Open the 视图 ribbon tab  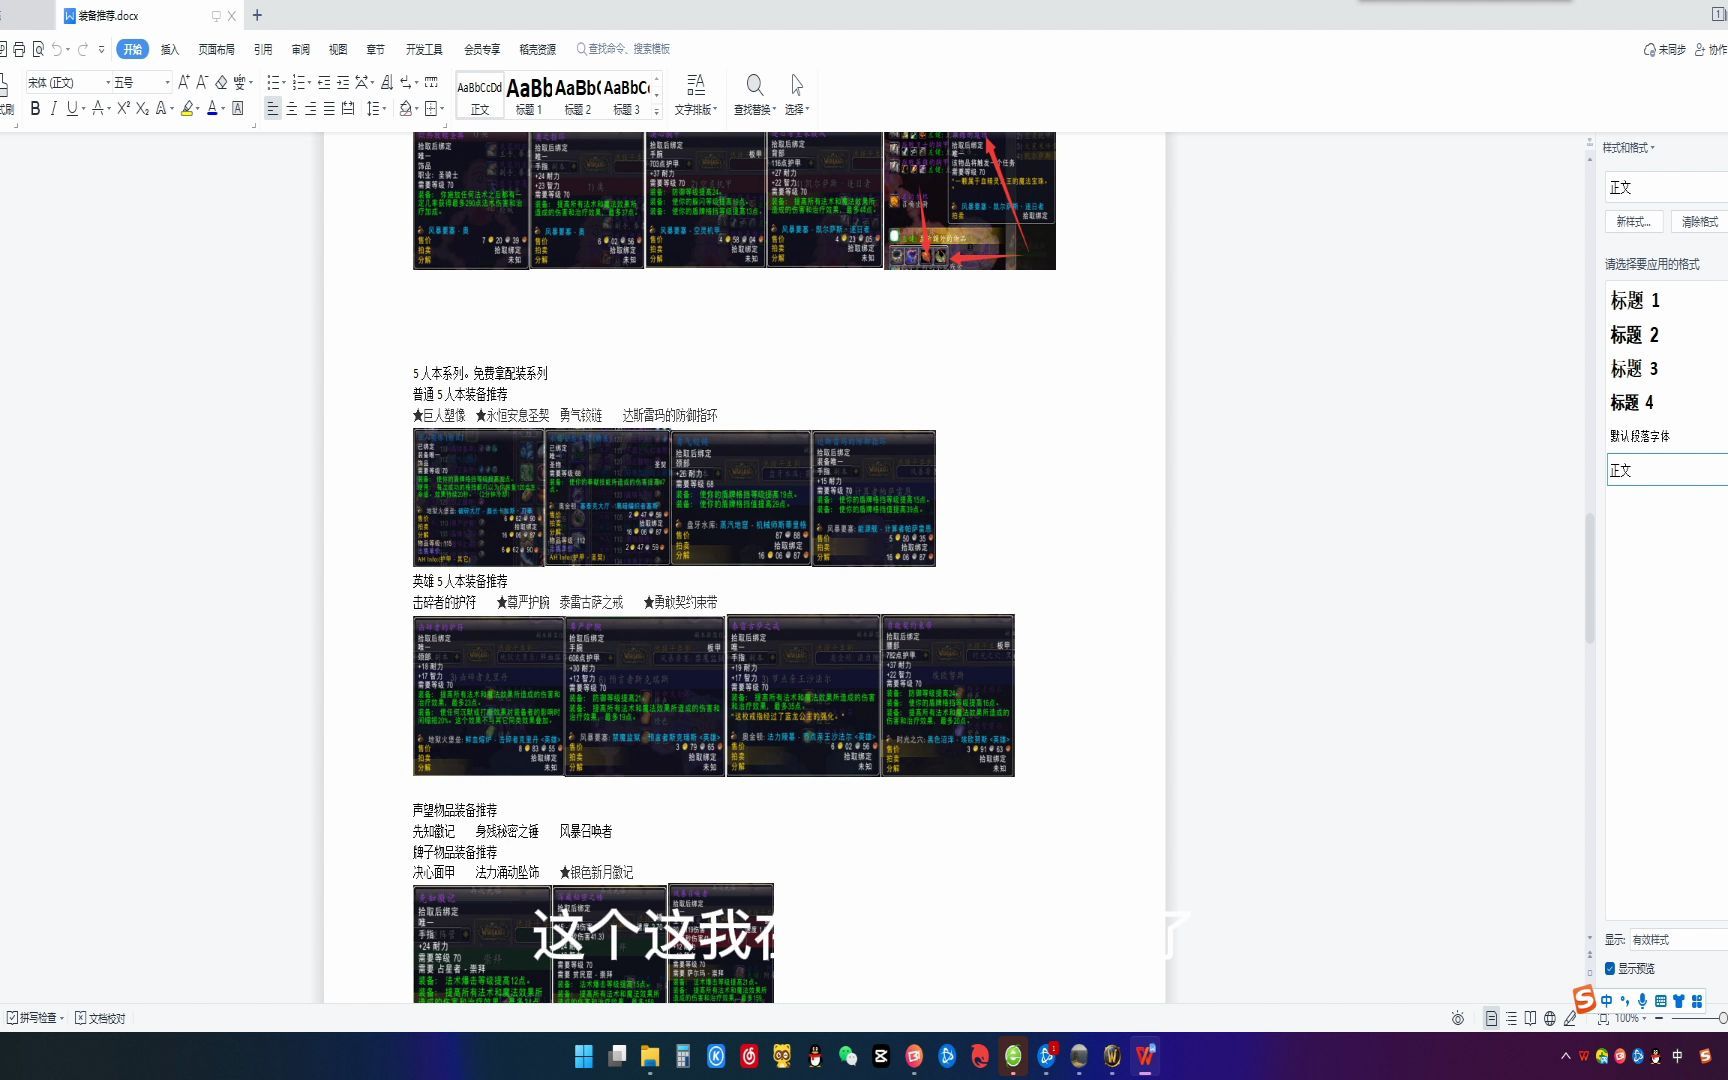click(x=338, y=49)
